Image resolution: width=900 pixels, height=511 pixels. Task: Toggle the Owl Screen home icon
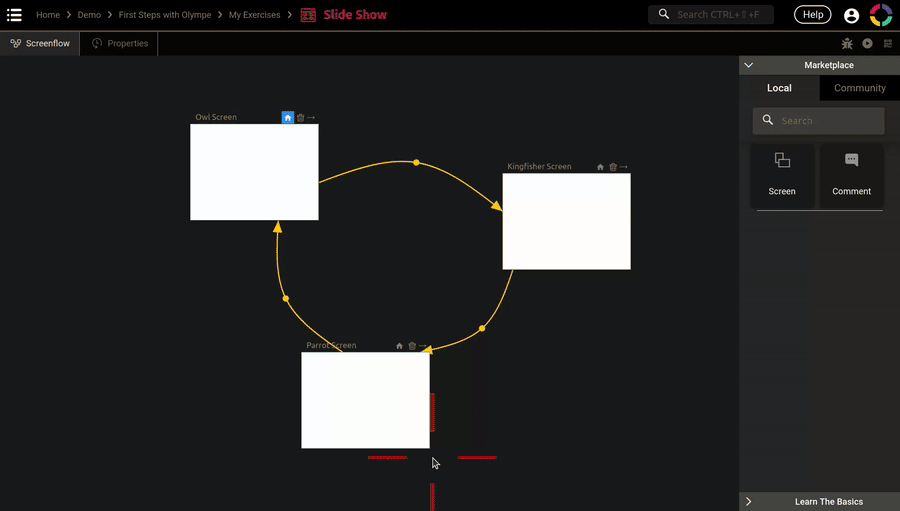coord(288,118)
